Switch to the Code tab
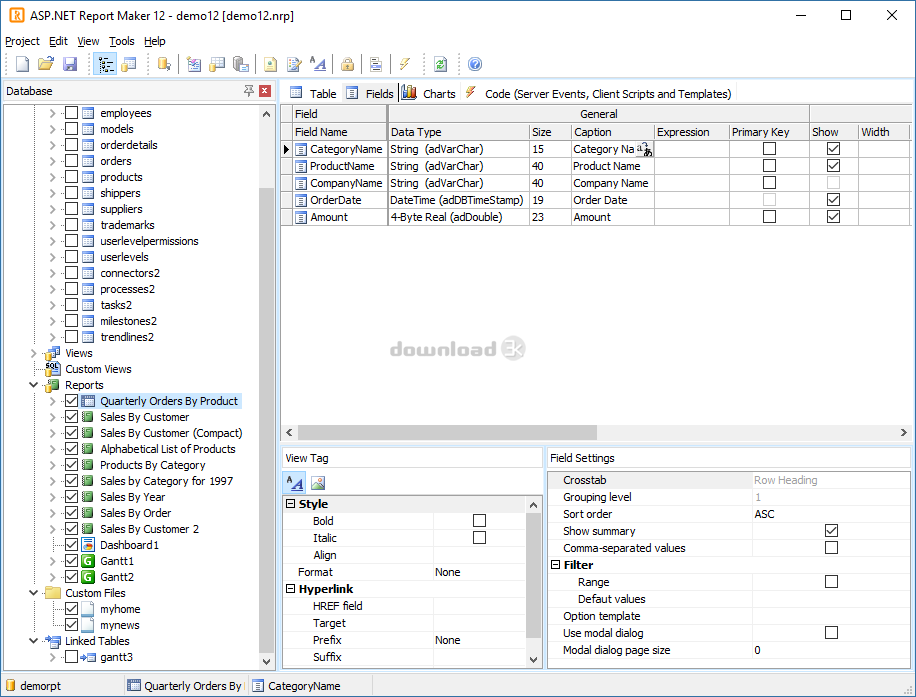Image resolution: width=916 pixels, height=697 pixels. click(x=598, y=93)
